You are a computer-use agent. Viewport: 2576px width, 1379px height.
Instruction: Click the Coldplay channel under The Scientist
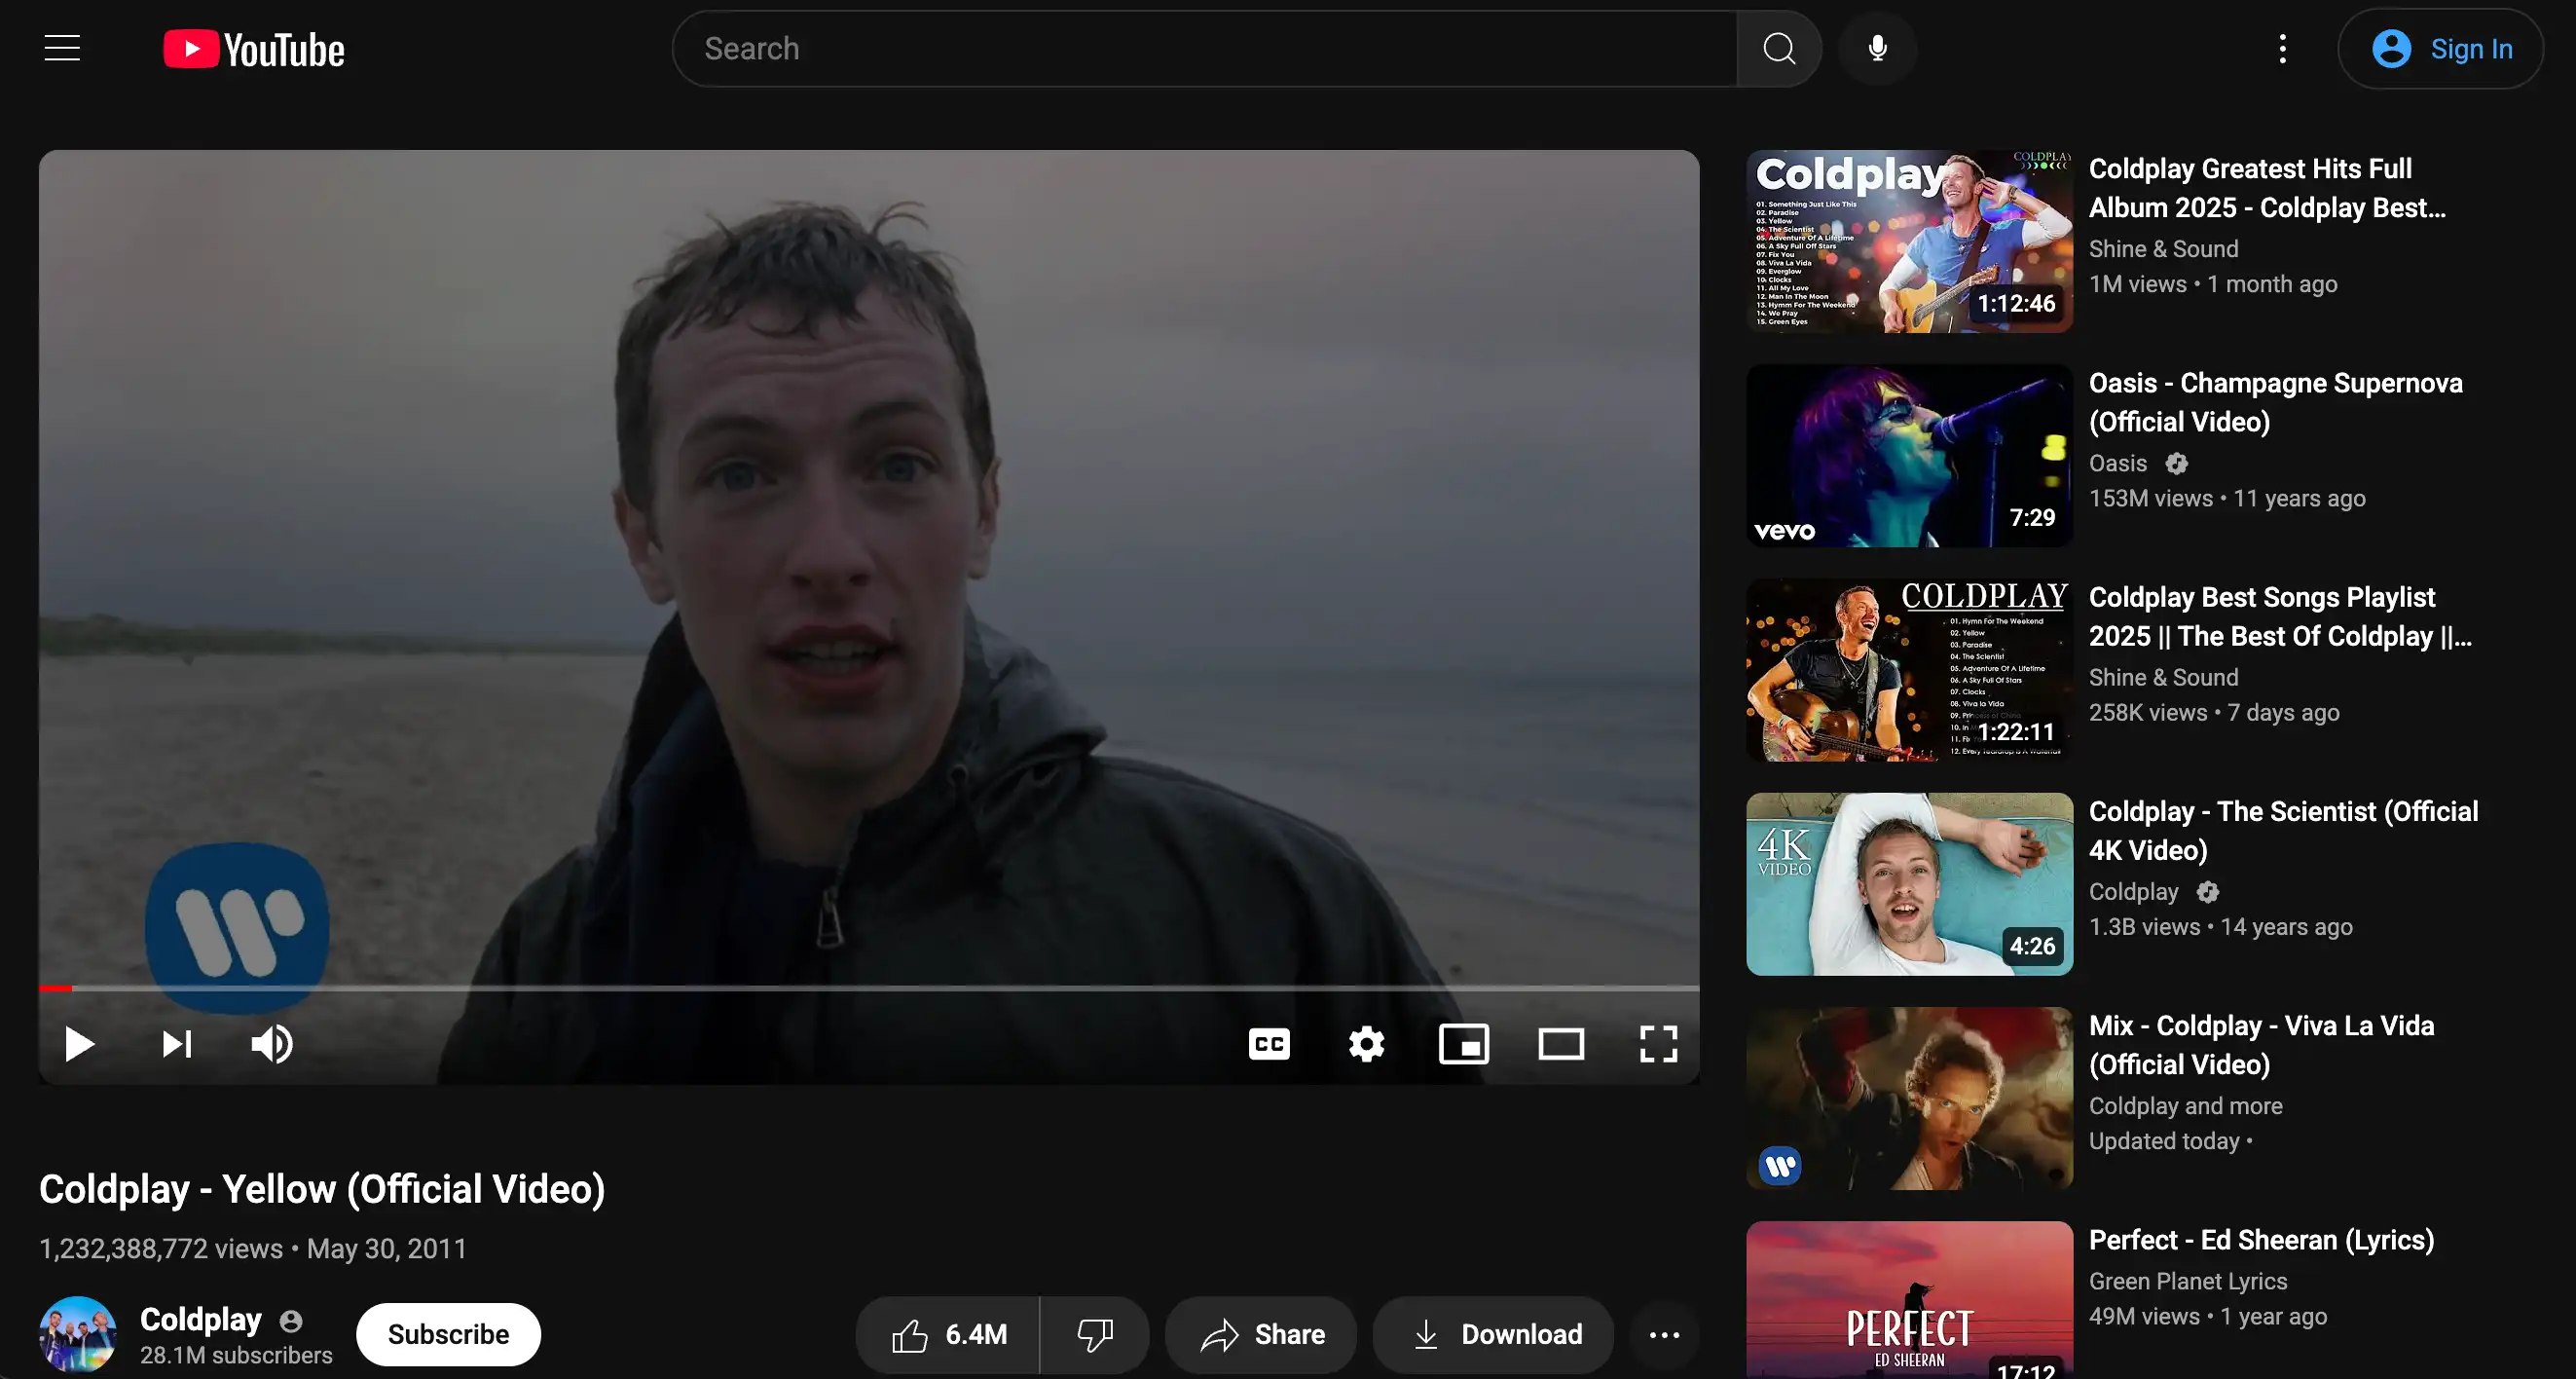tap(2134, 892)
